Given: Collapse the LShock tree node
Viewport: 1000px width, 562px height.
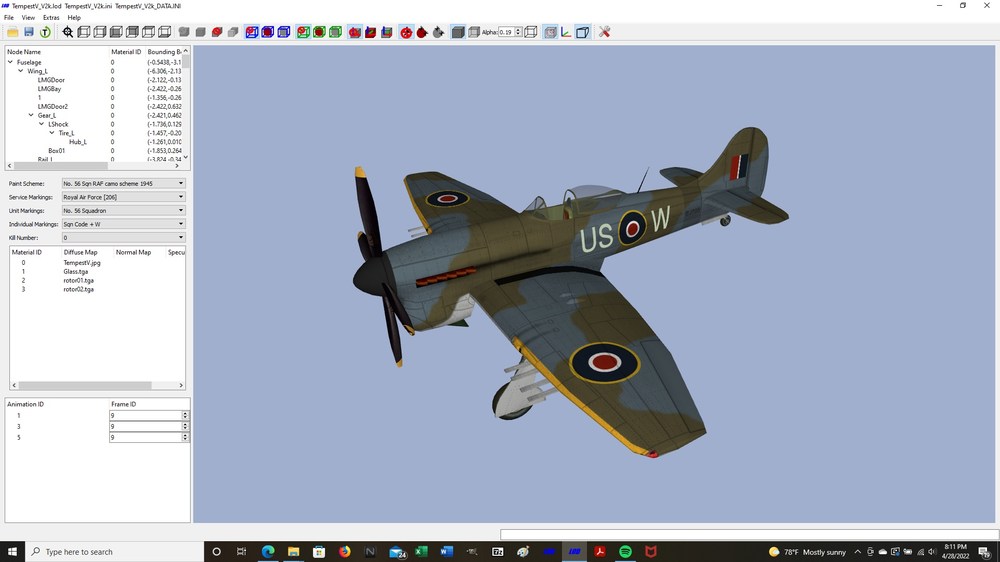Looking at the screenshot, I should 41,124.
